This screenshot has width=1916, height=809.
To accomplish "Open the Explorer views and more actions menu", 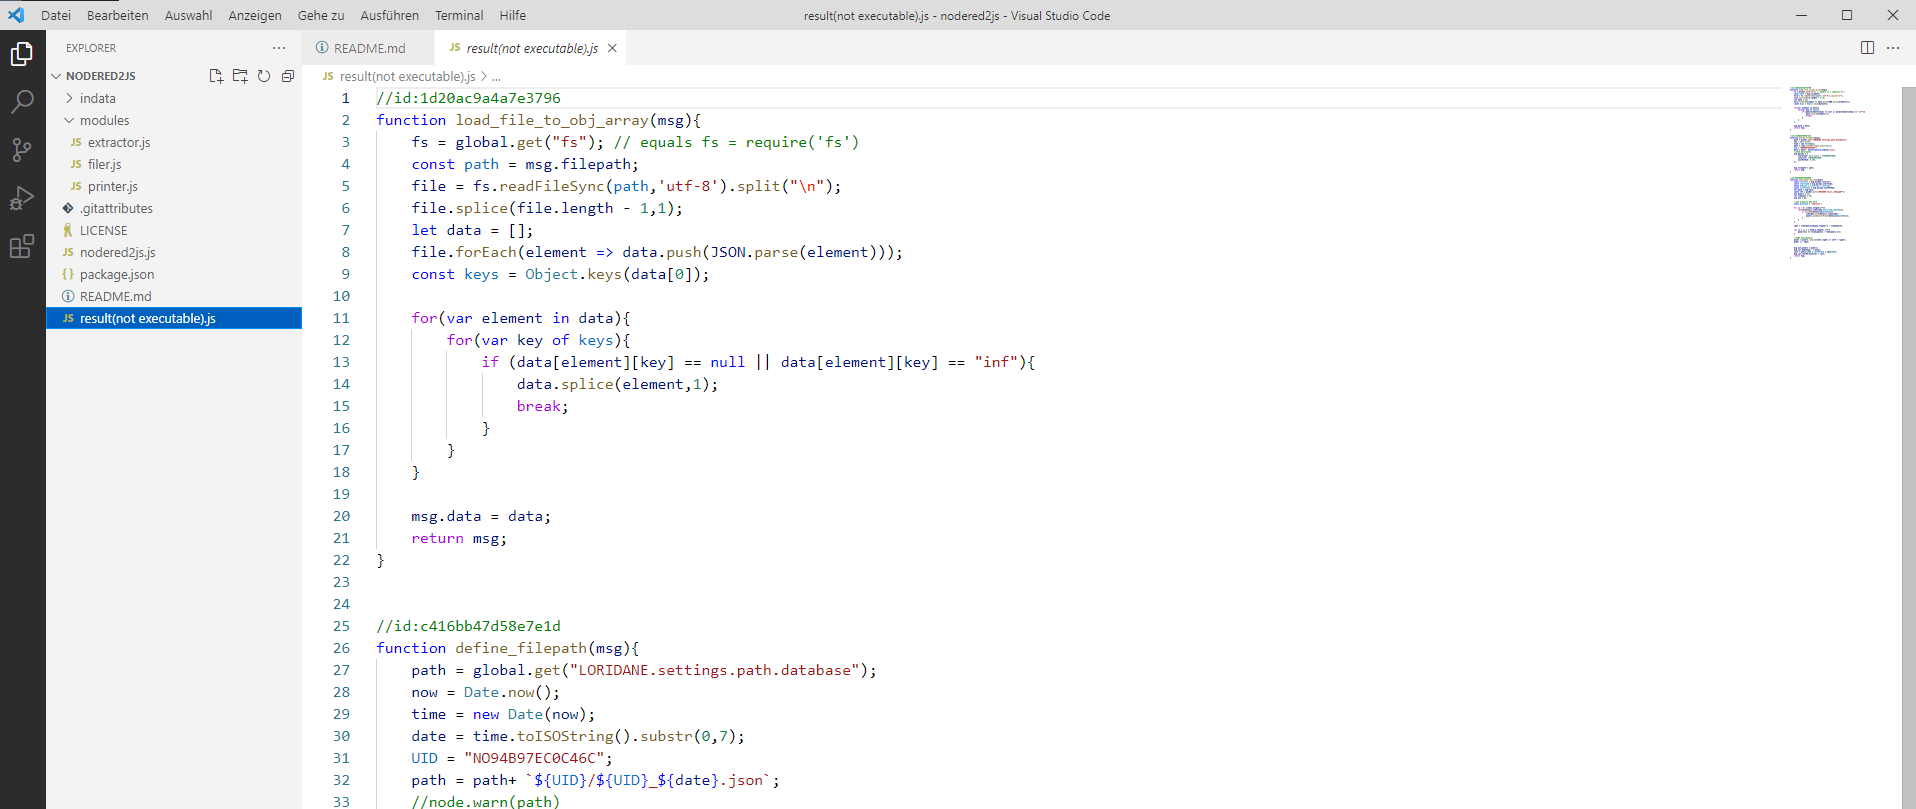I will [279, 48].
